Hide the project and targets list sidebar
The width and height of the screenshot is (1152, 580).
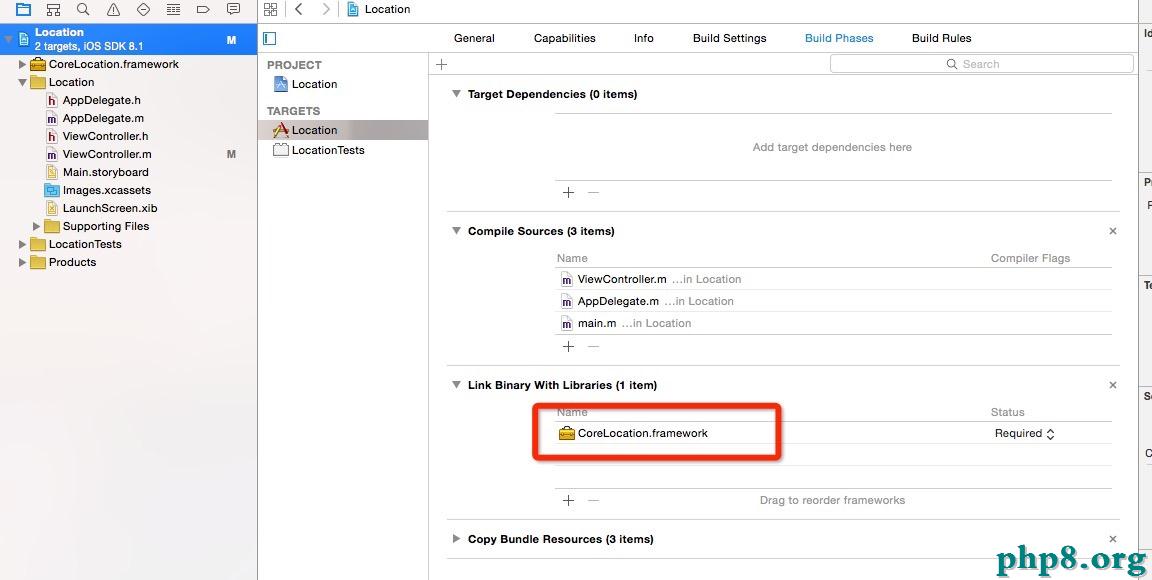pos(269,38)
